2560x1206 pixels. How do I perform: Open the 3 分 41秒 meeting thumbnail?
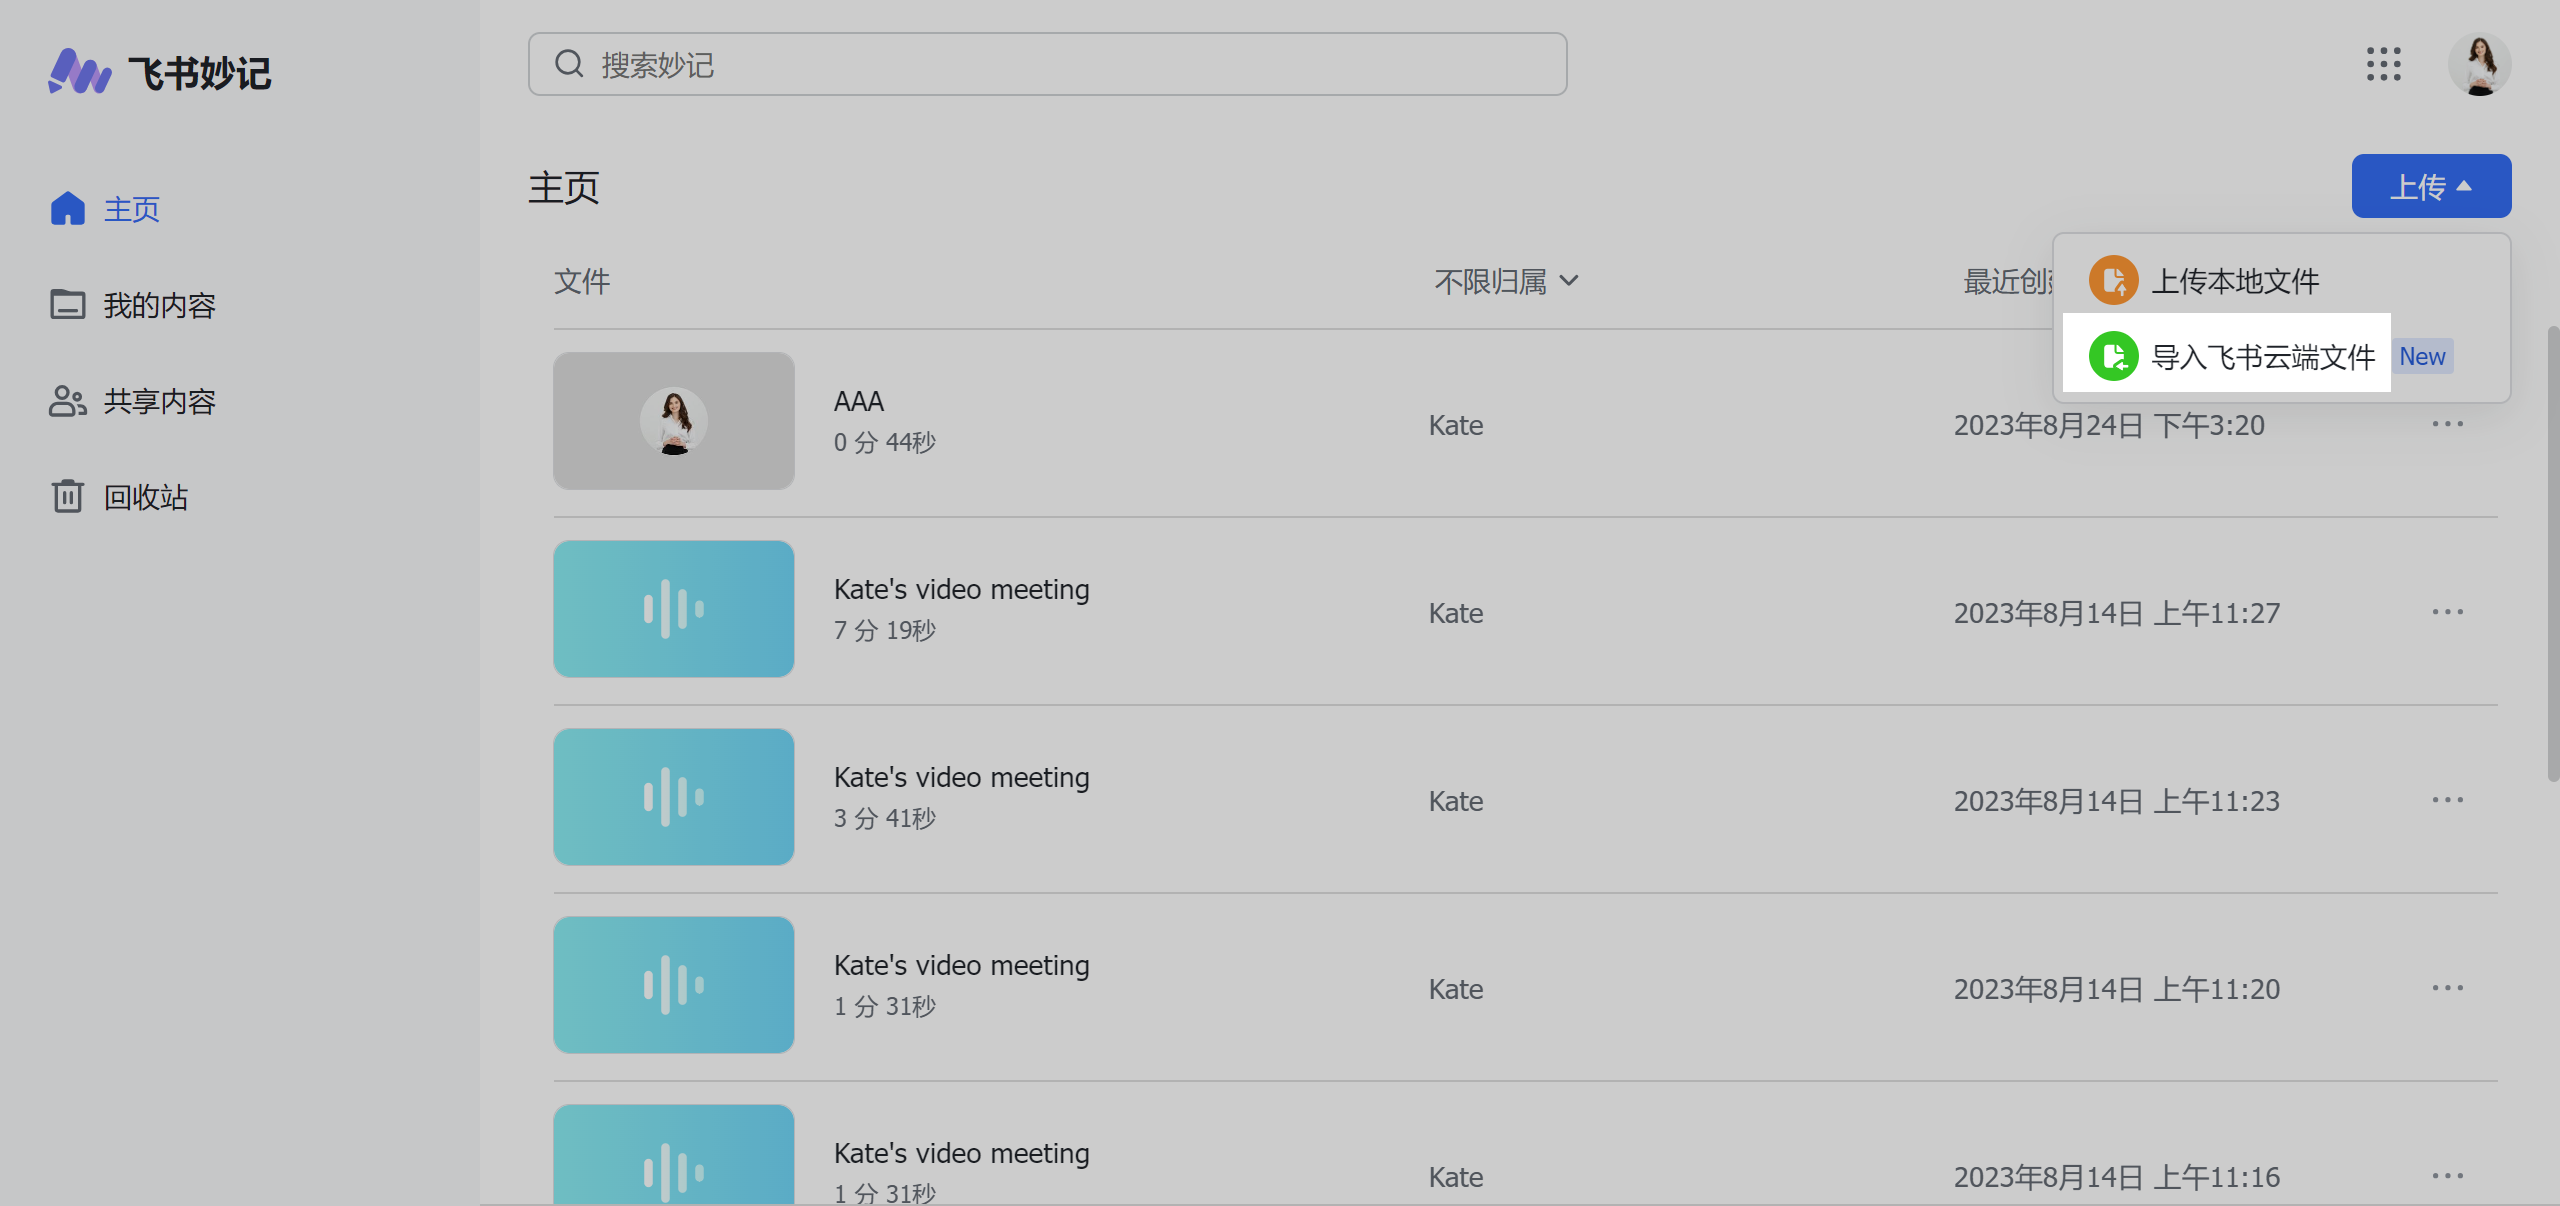[673, 797]
